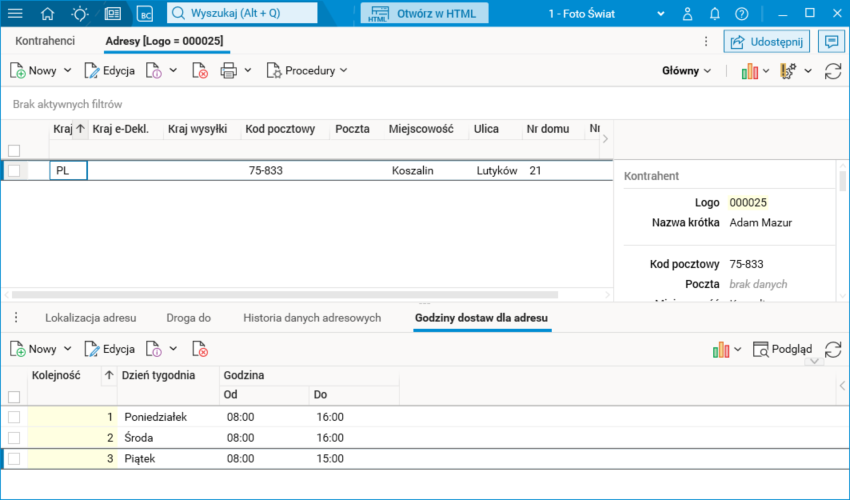Open the news panel icon
This screenshot has width=850, height=500.
click(x=113, y=14)
